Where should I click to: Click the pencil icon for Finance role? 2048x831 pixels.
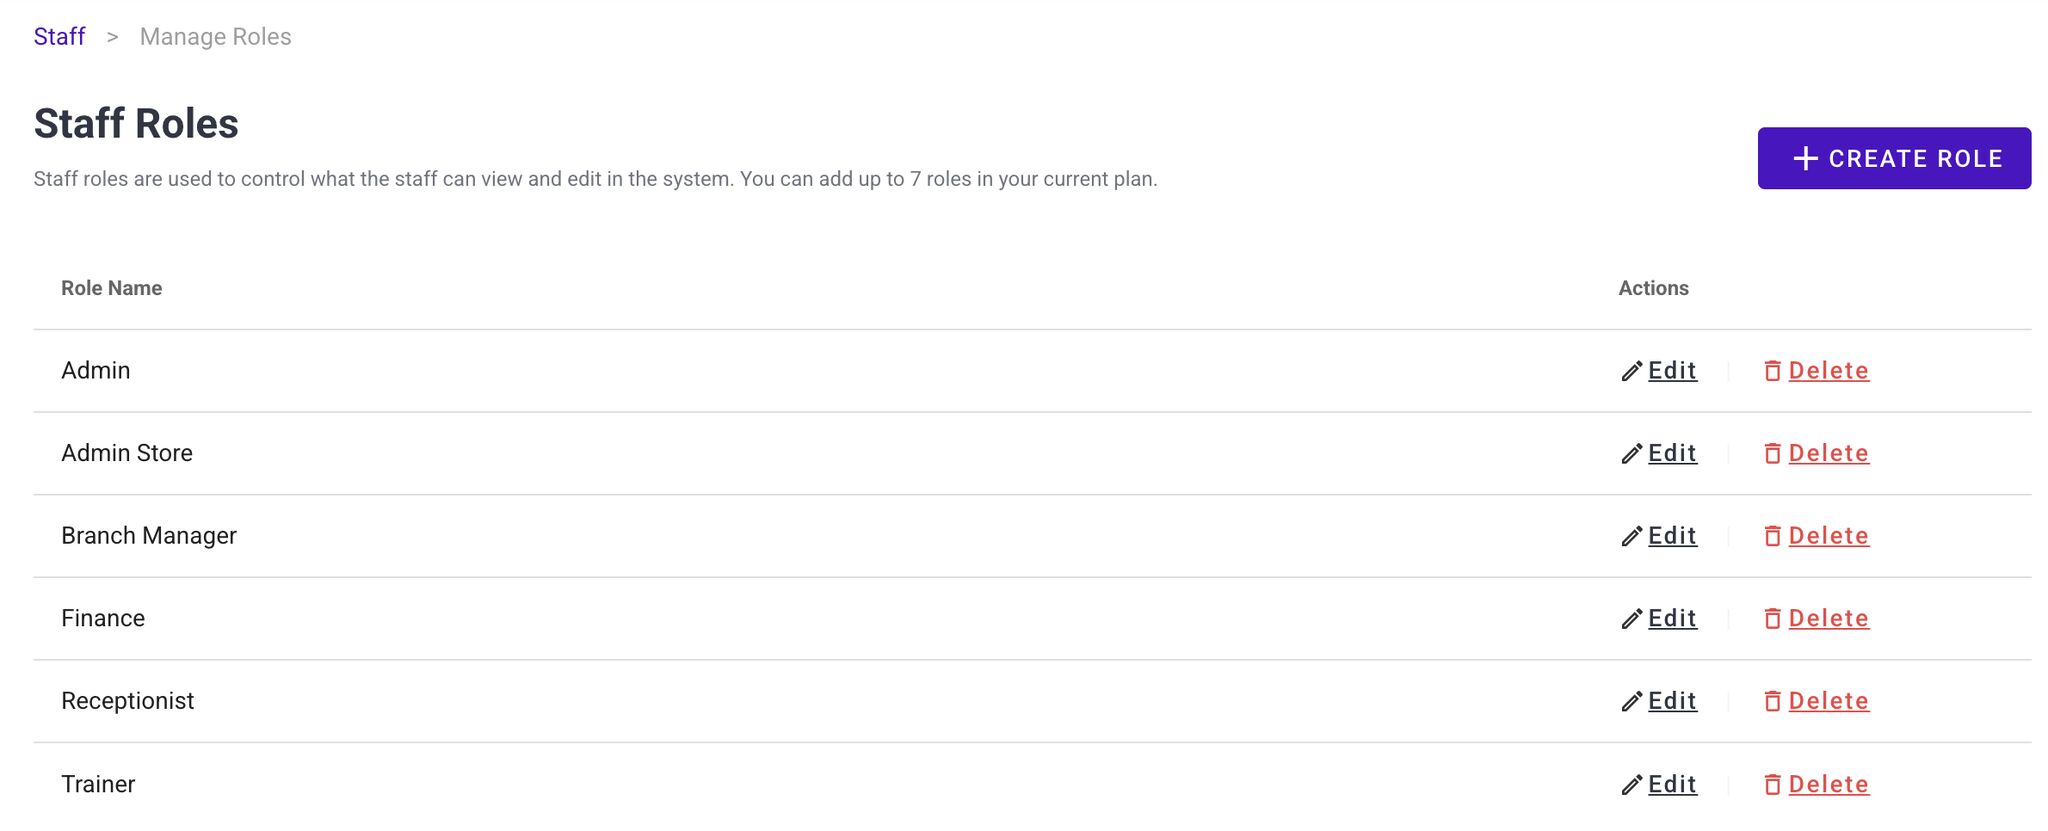pos(1631,620)
